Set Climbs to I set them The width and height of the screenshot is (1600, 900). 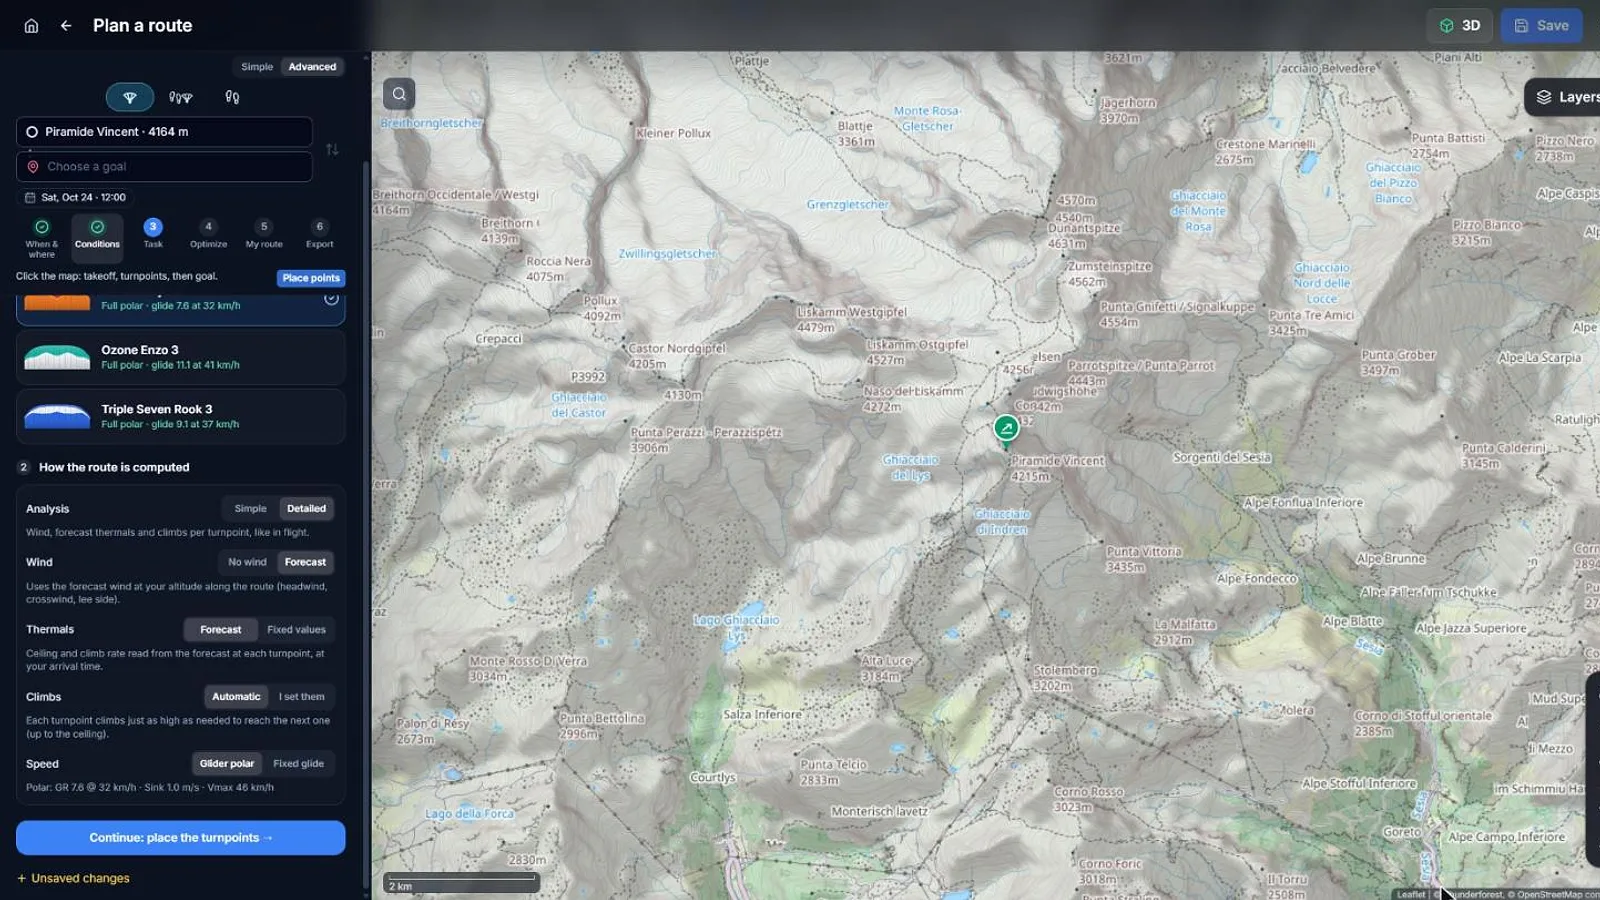pyautogui.click(x=301, y=697)
